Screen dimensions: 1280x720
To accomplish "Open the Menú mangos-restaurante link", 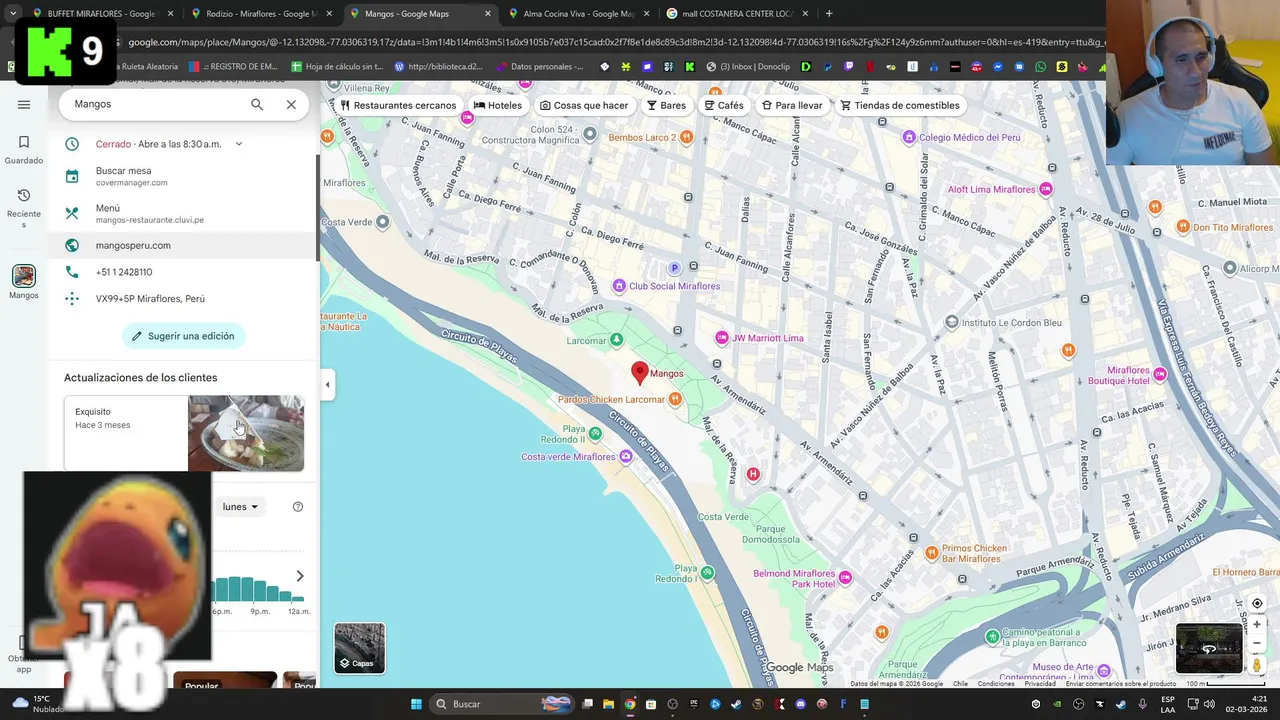I will tap(184, 214).
